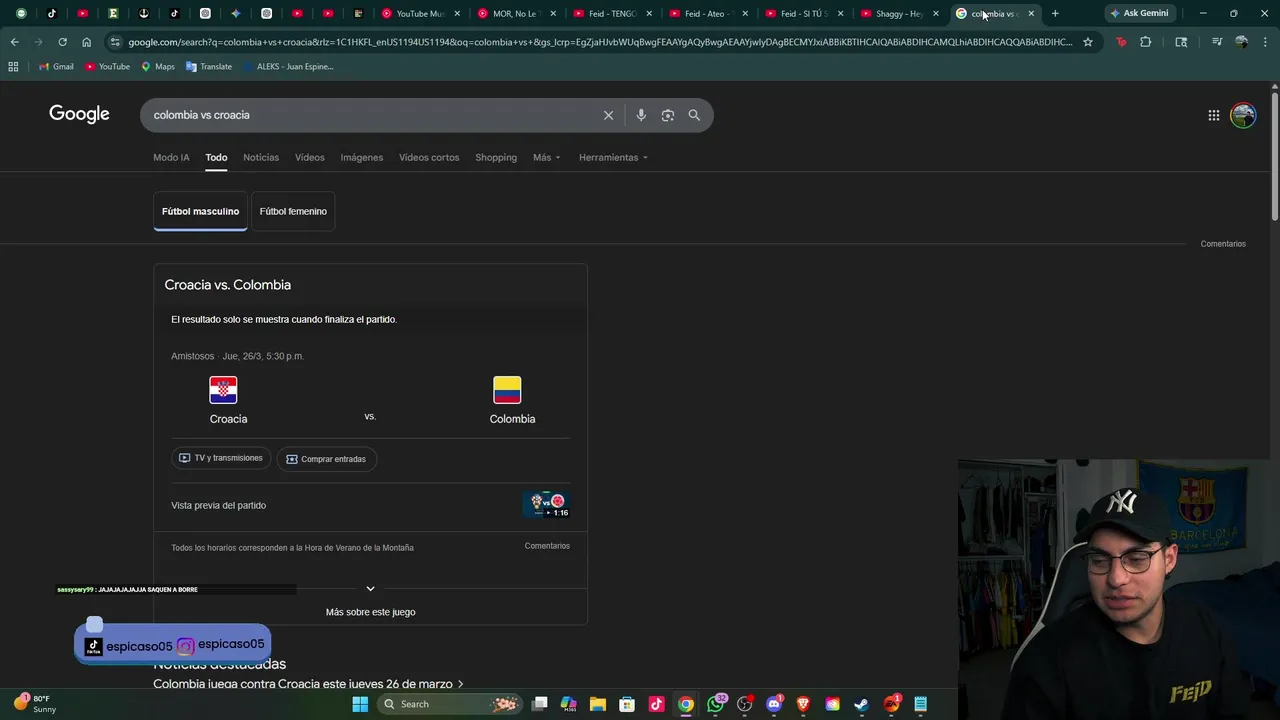Click the Comentarios link at the page right
The height and width of the screenshot is (720, 1280).
pyautogui.click(x=1223, y=244)
